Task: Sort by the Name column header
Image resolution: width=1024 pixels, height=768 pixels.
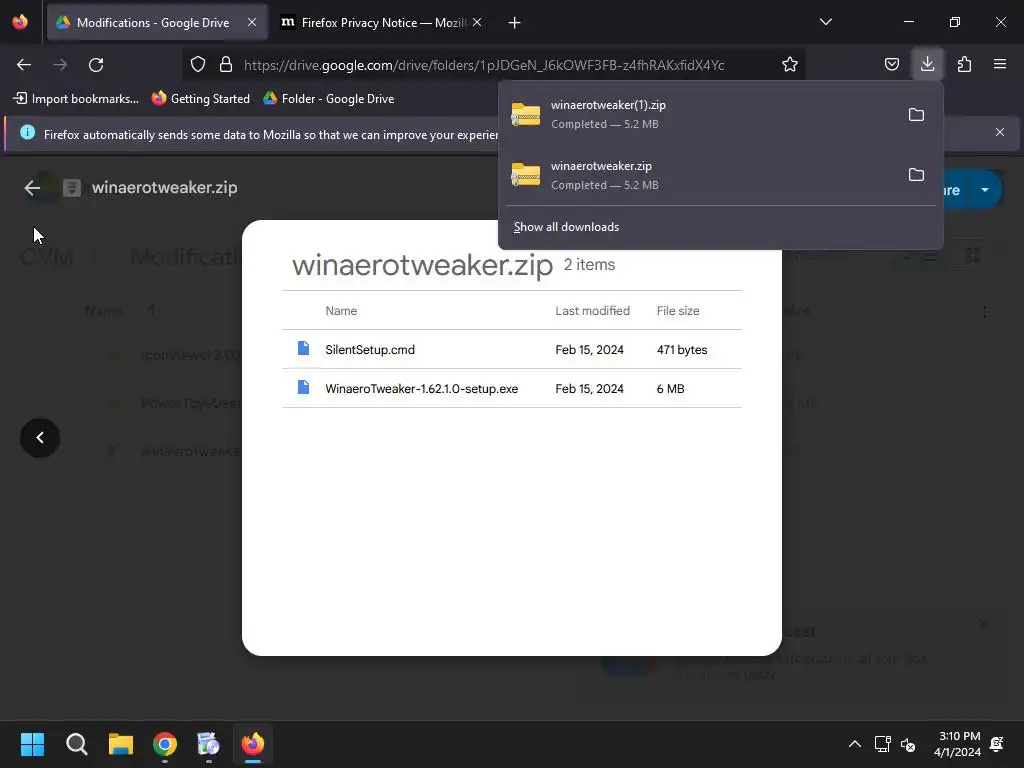Action: click(x=341, y=311)
